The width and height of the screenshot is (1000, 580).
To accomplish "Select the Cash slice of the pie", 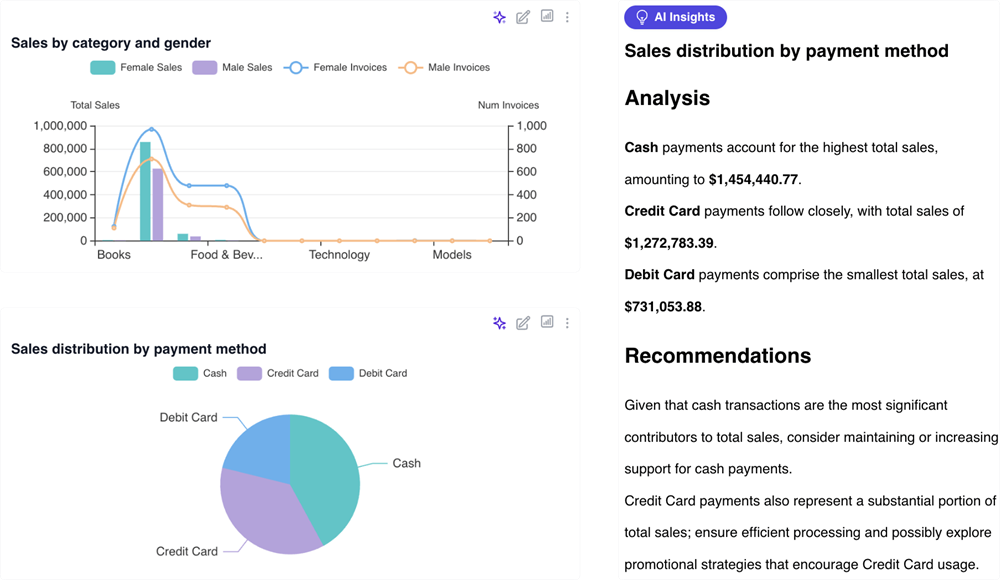I will (x=325, y=470).
